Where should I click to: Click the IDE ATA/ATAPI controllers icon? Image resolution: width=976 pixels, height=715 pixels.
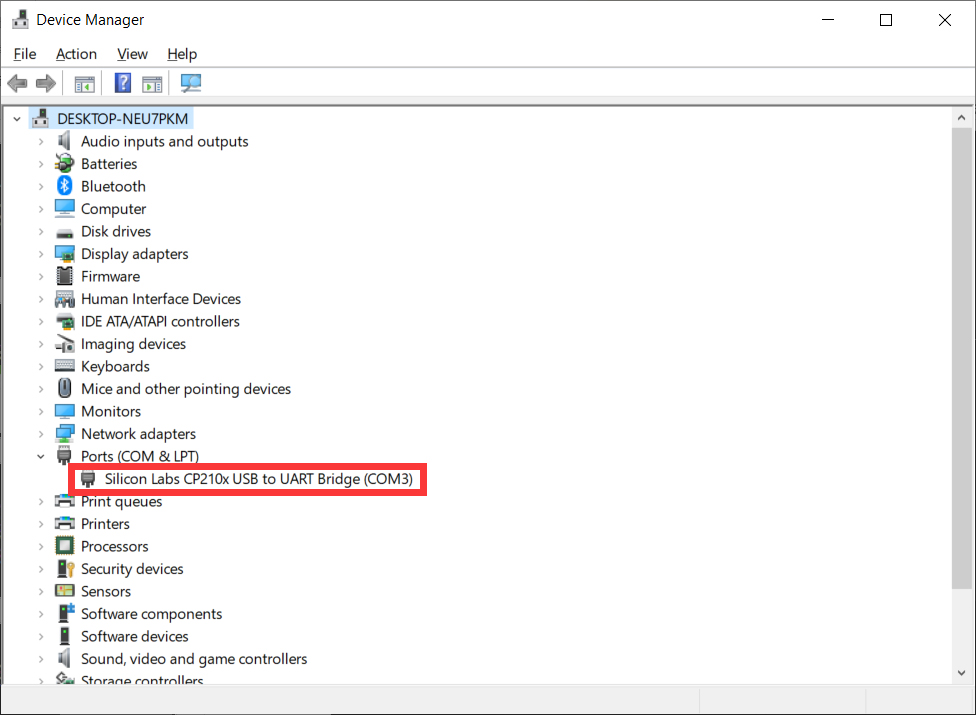65,322
